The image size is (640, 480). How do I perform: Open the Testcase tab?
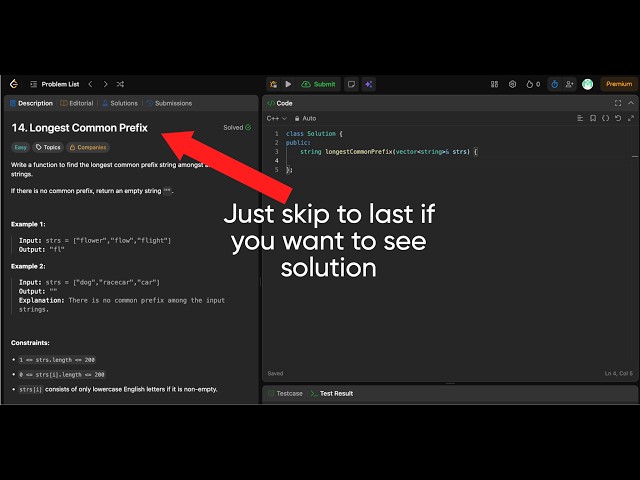pos(285,393)
